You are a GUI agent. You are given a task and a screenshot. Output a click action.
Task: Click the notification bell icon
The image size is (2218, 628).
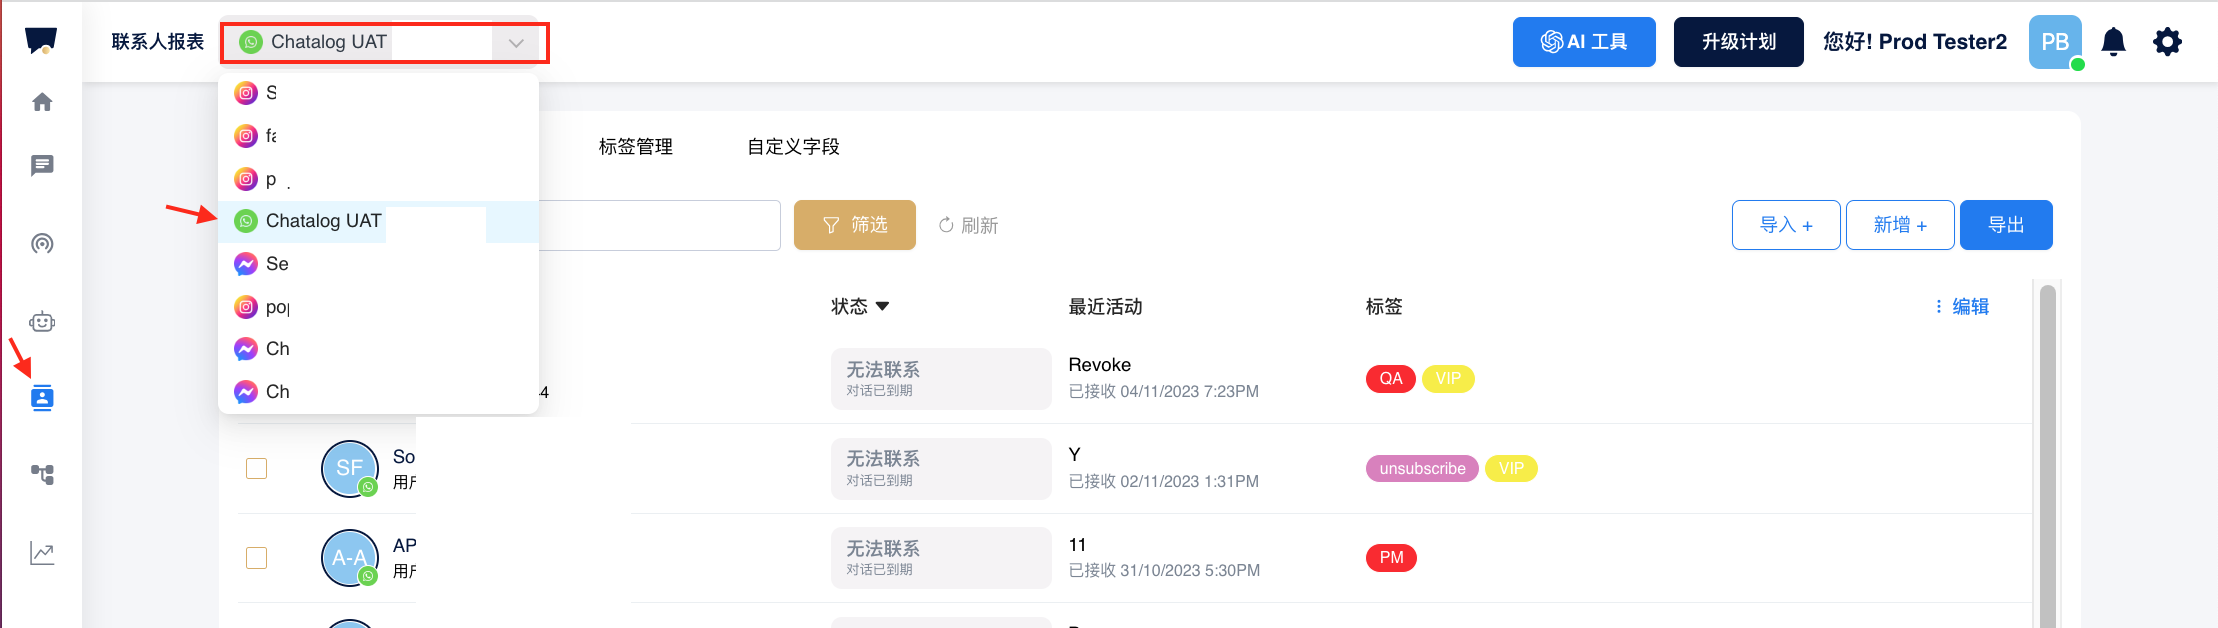pos(2113,42)
